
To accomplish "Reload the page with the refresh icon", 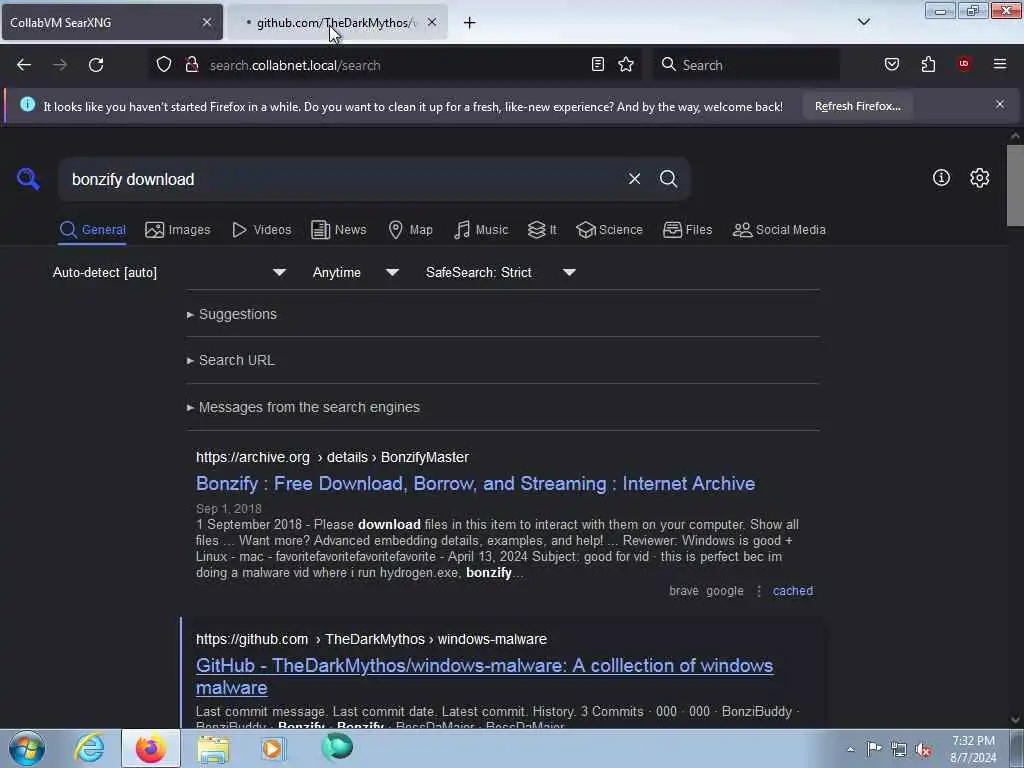I will coord(96,65).
